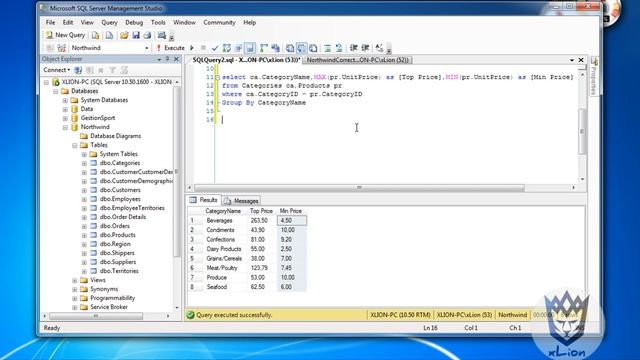Toggle Include Actual Execution Plan
This screenshot has height=360, width=640.
point(264,48)
